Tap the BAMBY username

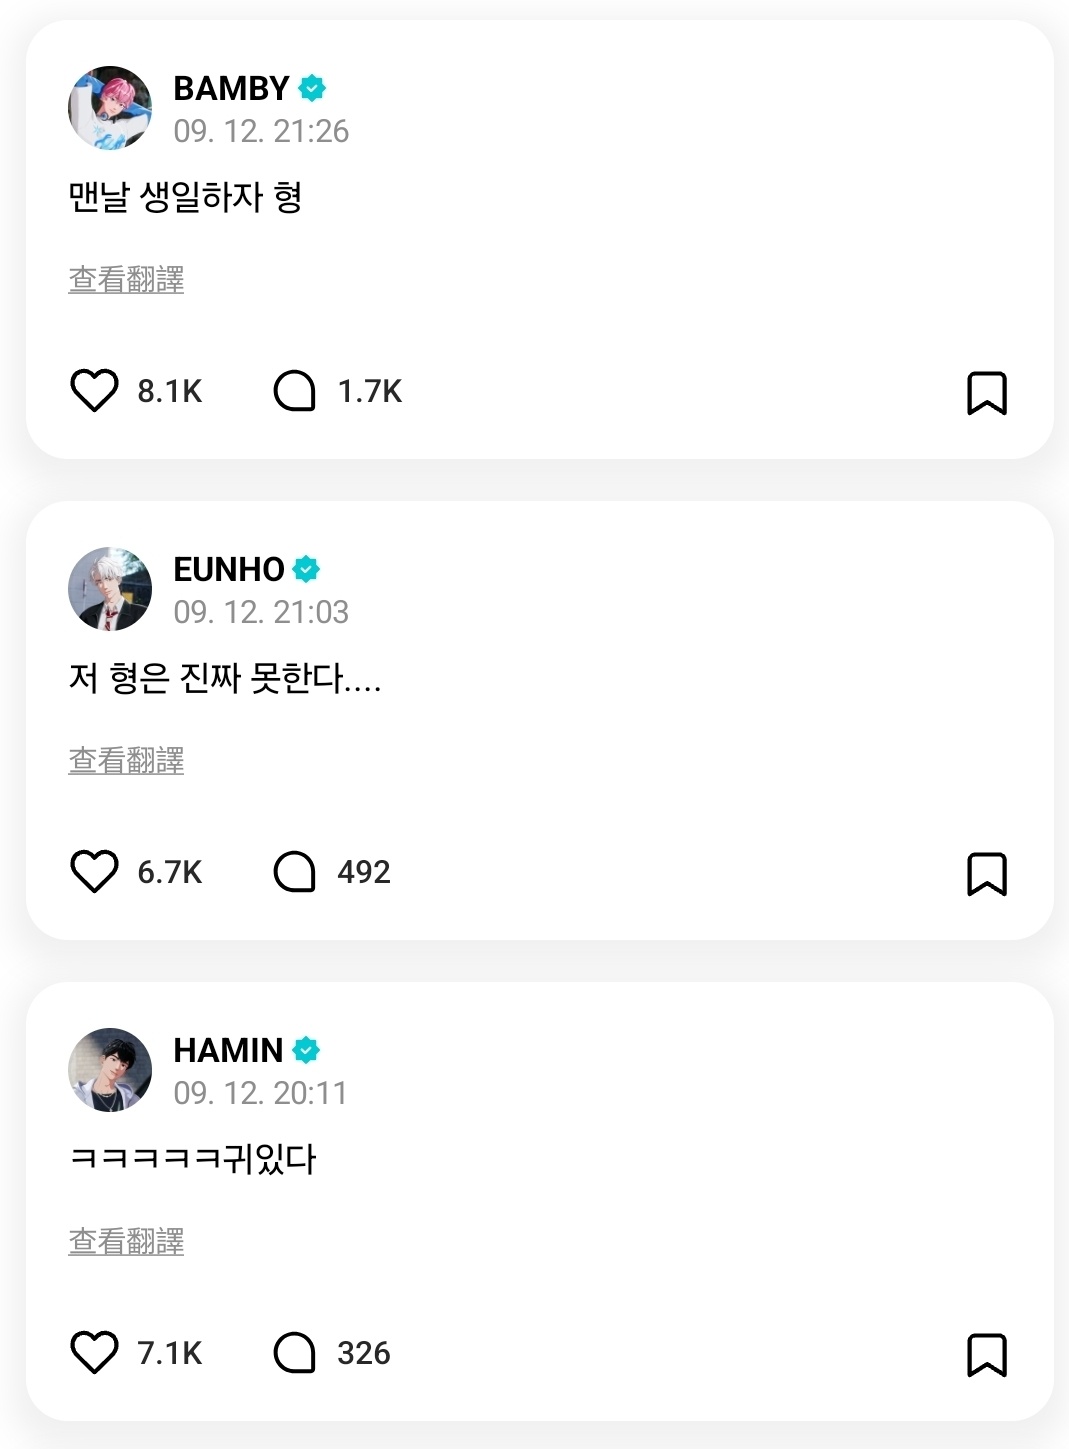231,88
